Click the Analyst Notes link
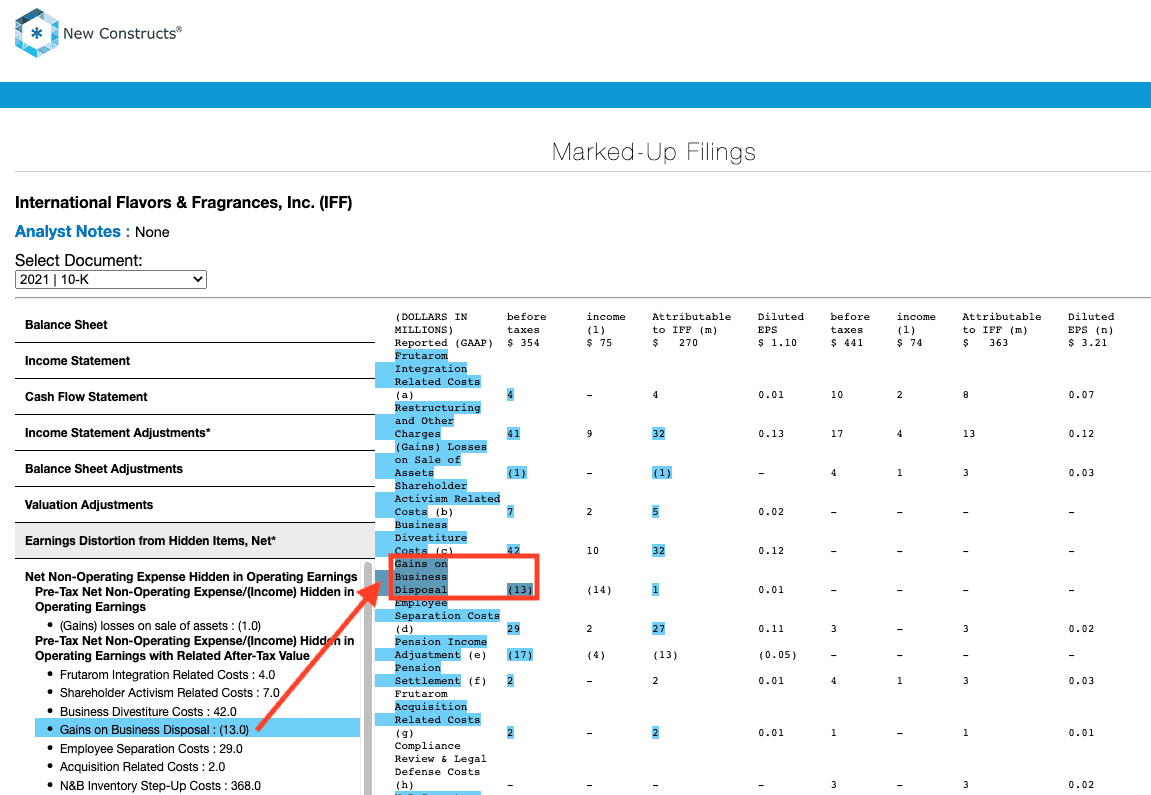The height and width of the screenshot is (795, 1151). tap(72, 231)
